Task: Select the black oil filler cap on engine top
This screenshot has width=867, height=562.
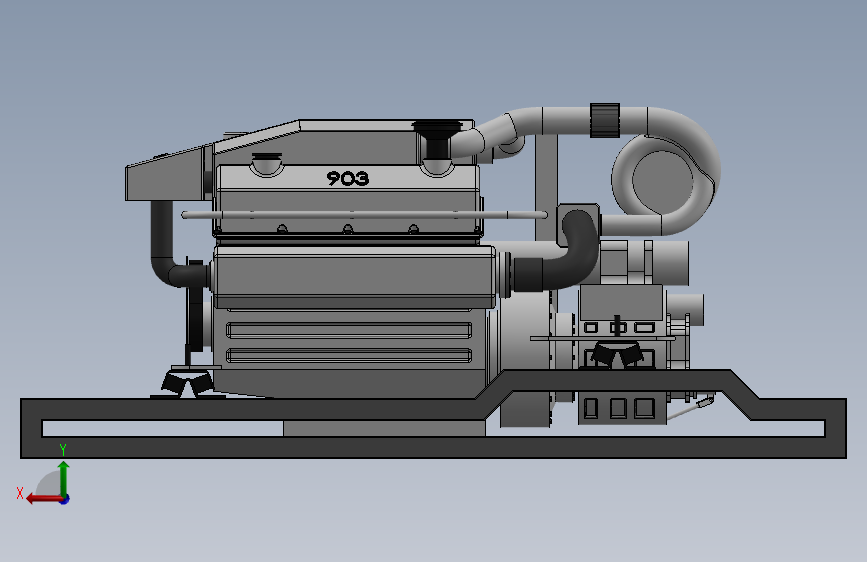Action: tap(437, 138)
